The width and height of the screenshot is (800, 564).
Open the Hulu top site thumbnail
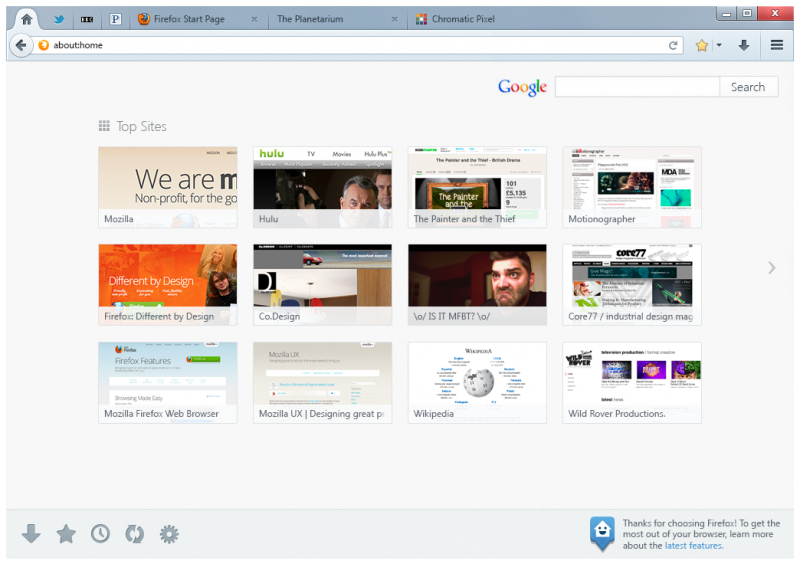click(322, 187)
